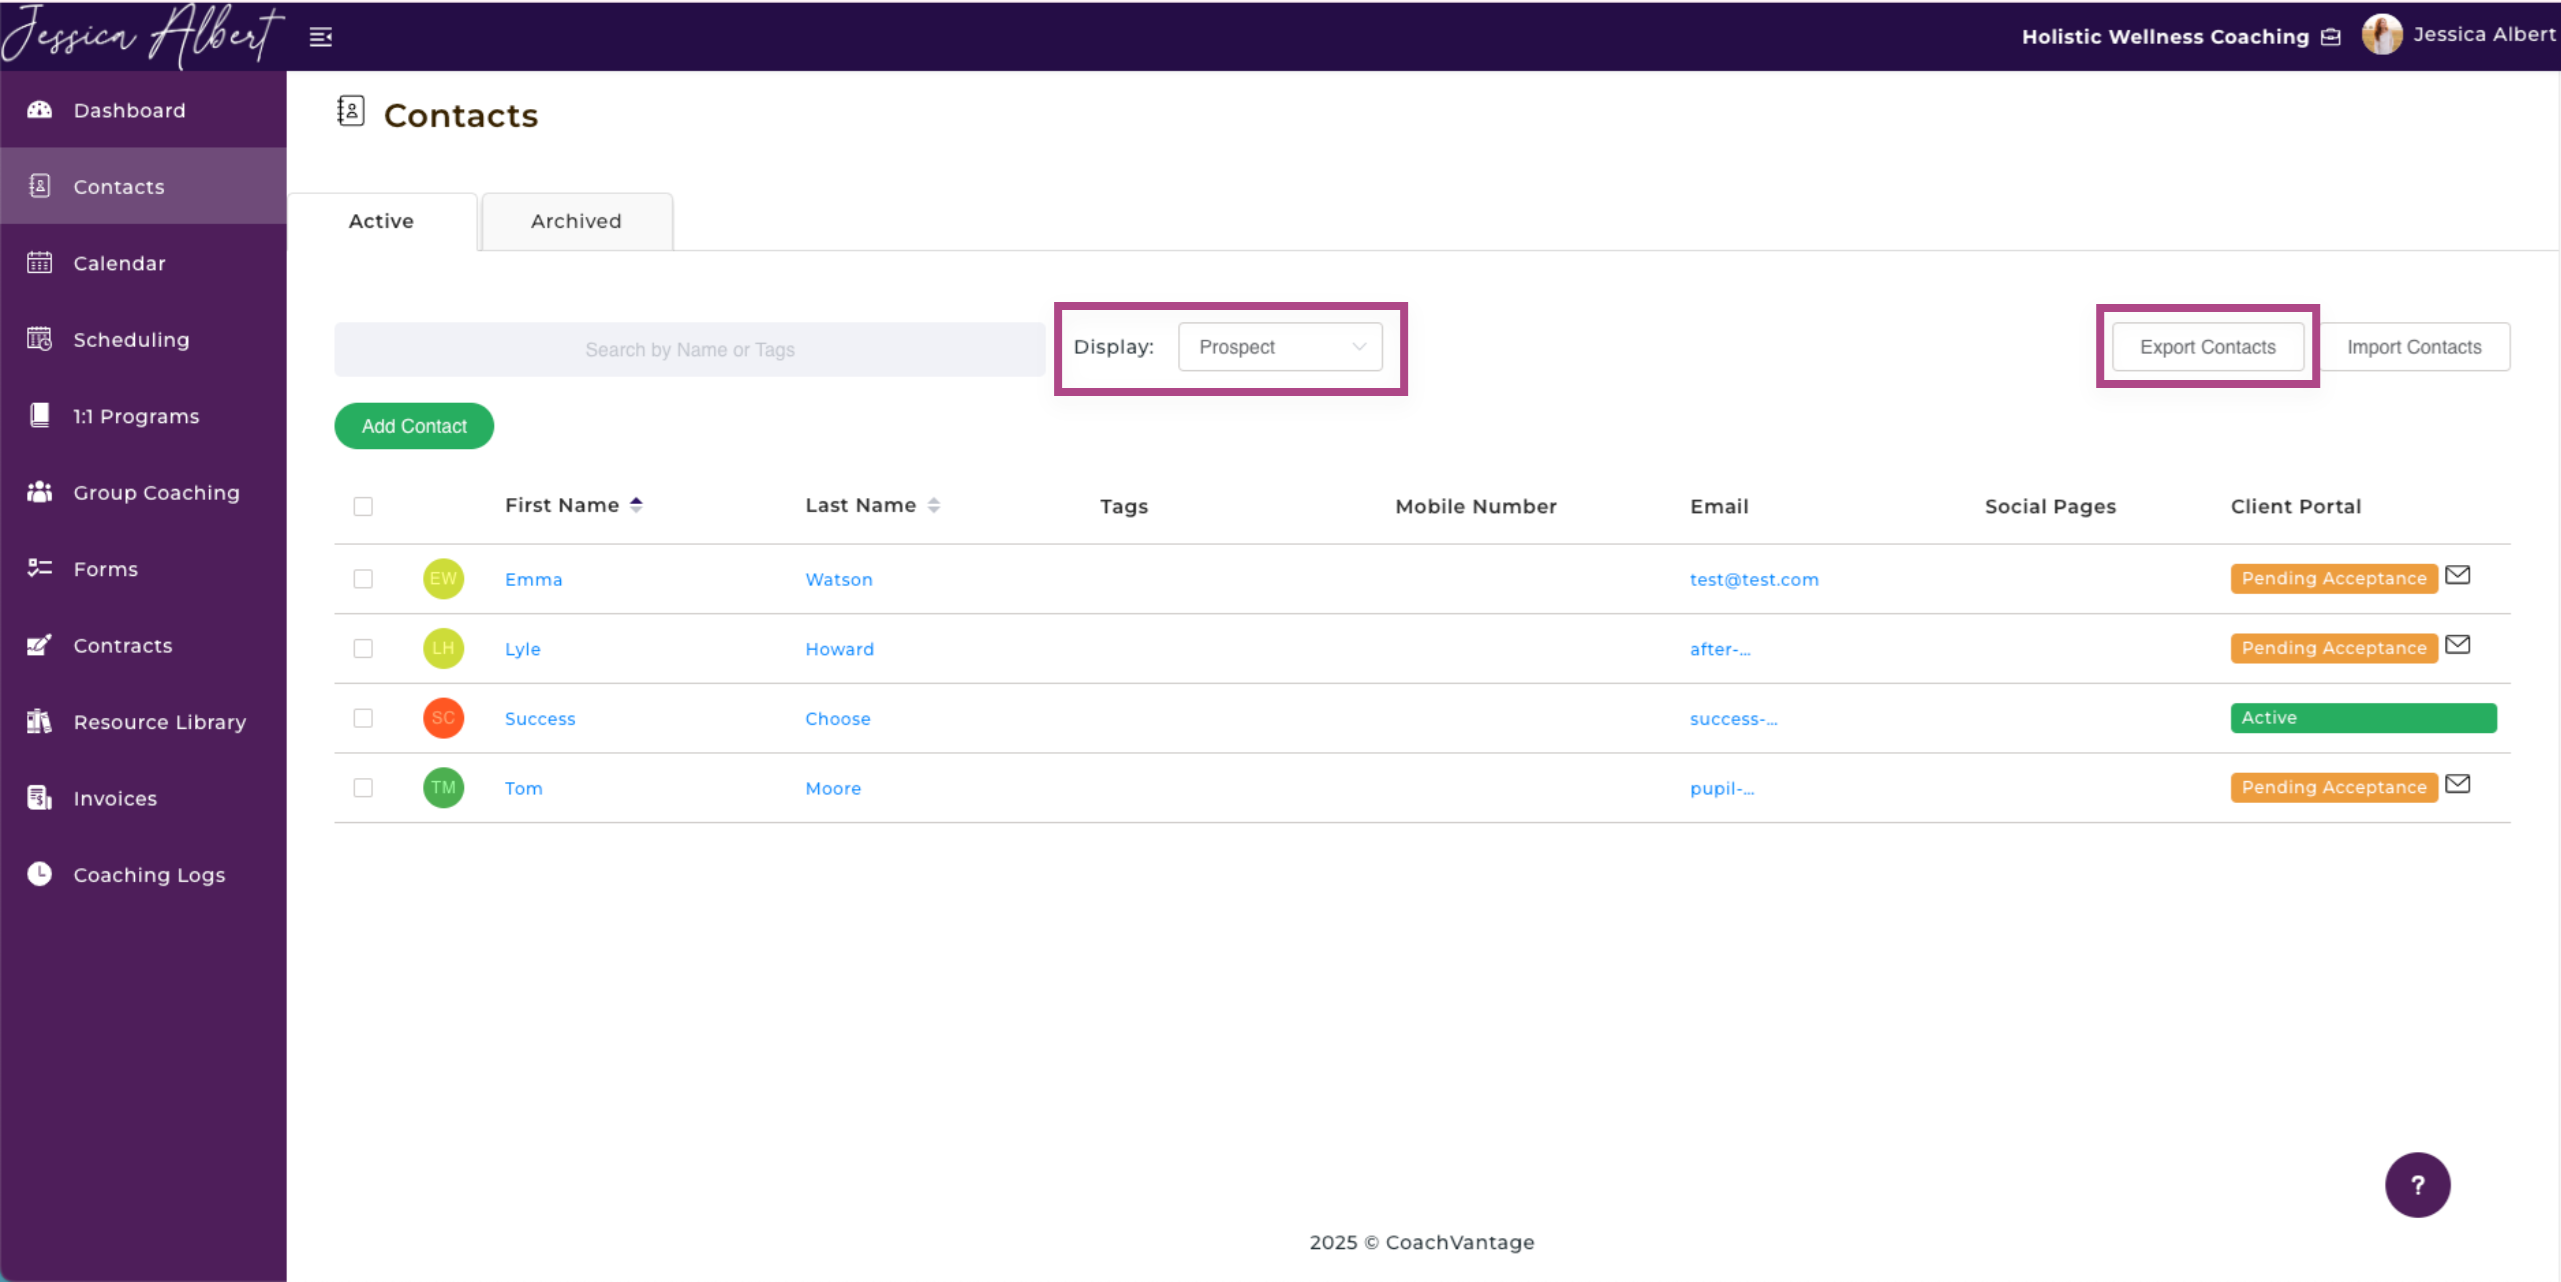Click the pupil-... email link
This screenshot has height=1282, width=2561.
(1722, 788)
